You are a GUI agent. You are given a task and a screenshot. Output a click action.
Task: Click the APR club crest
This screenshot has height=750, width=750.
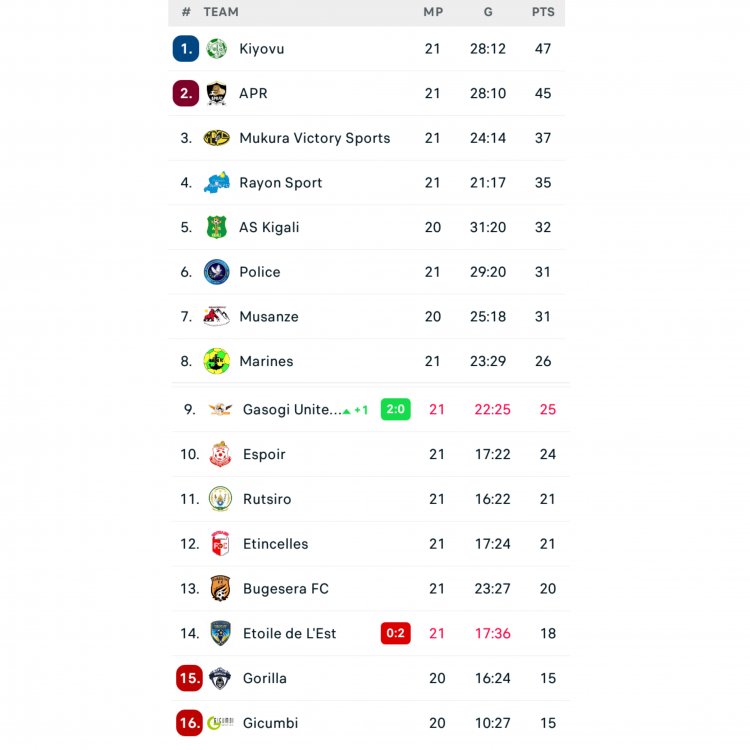pyautogui.click(x=217, y=94)
